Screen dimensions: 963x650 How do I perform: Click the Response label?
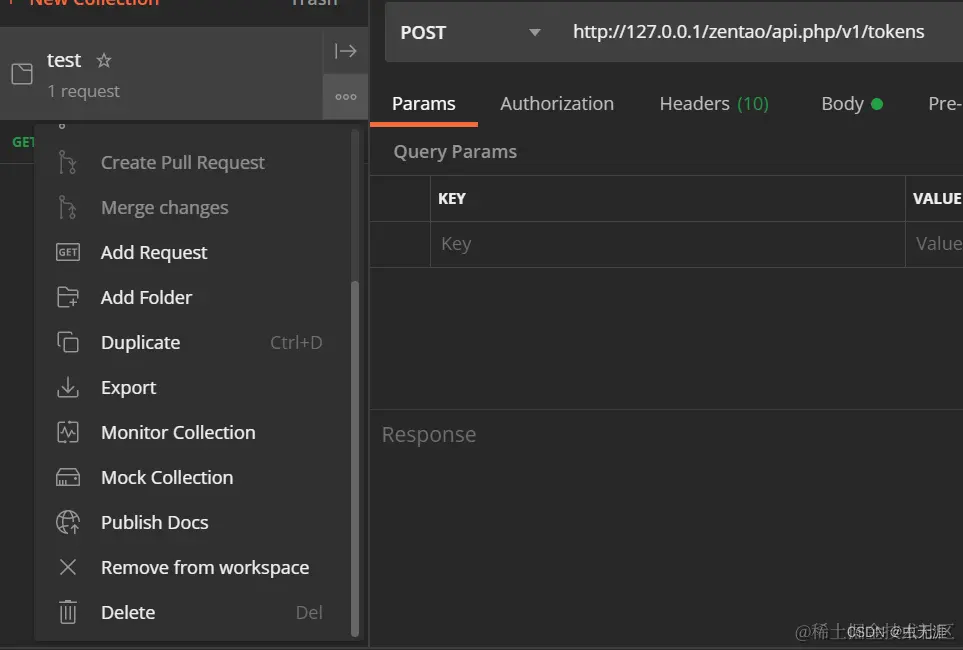click(429, 434)
